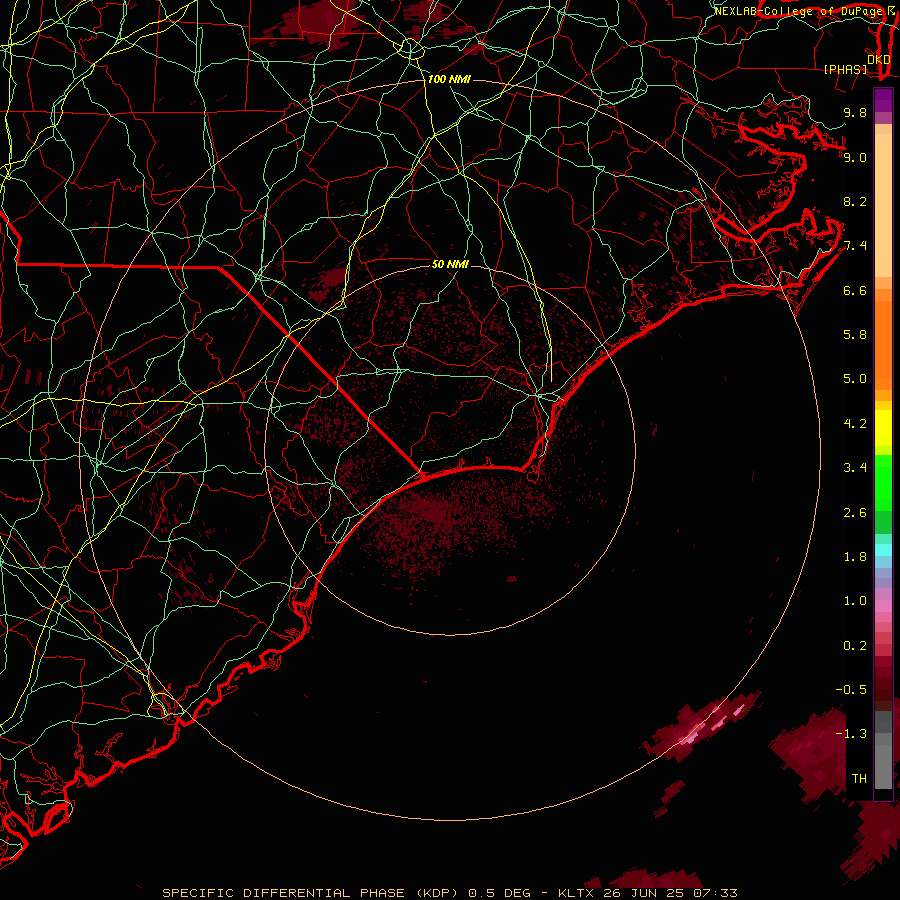Select the 4.2 value on the color scale

click(x=855, y=424)
